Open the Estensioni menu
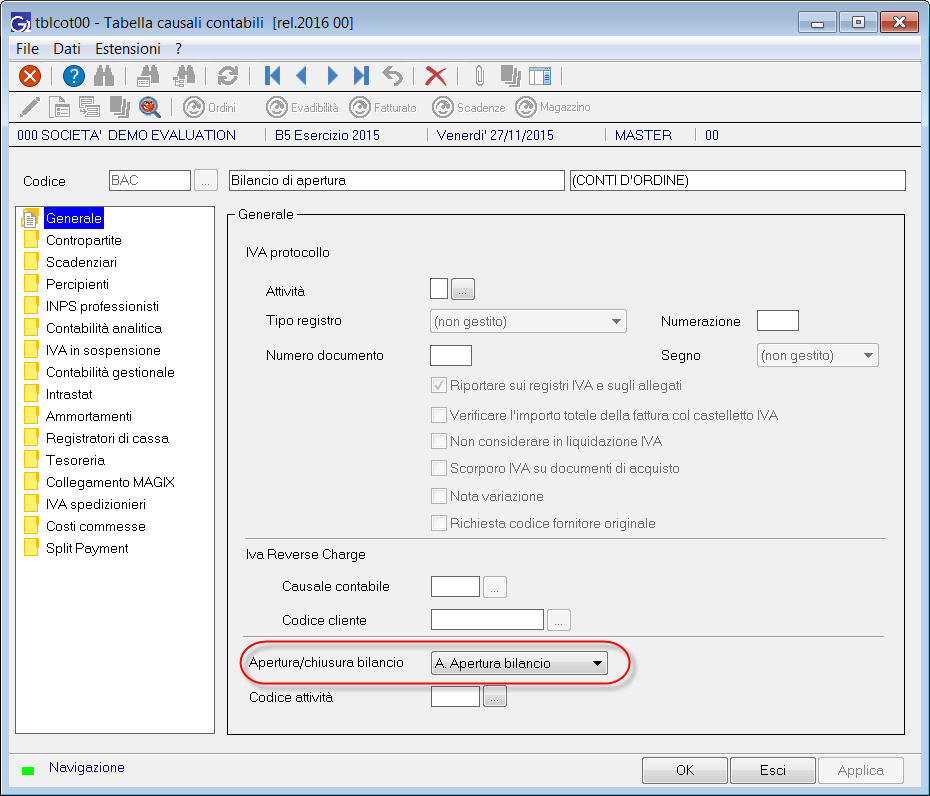This screenshot has width=930, height=796. tap(128, 49)
